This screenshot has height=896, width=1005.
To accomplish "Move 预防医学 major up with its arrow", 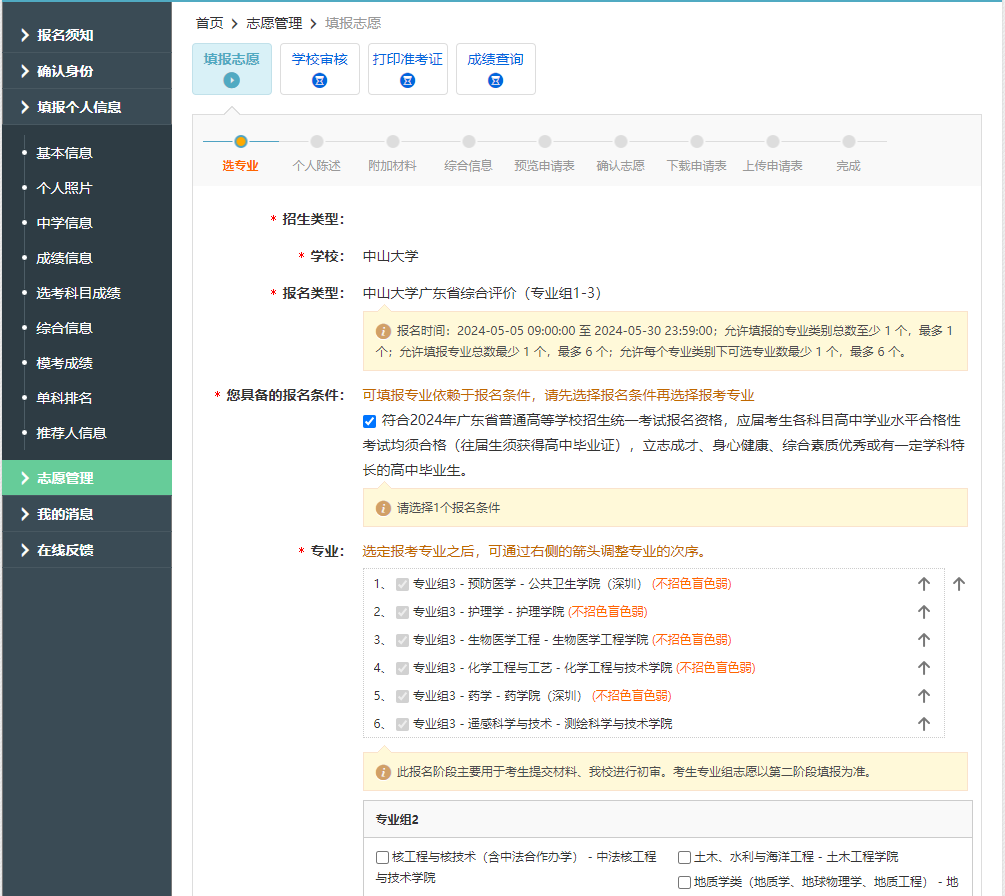I will point(923,583).
